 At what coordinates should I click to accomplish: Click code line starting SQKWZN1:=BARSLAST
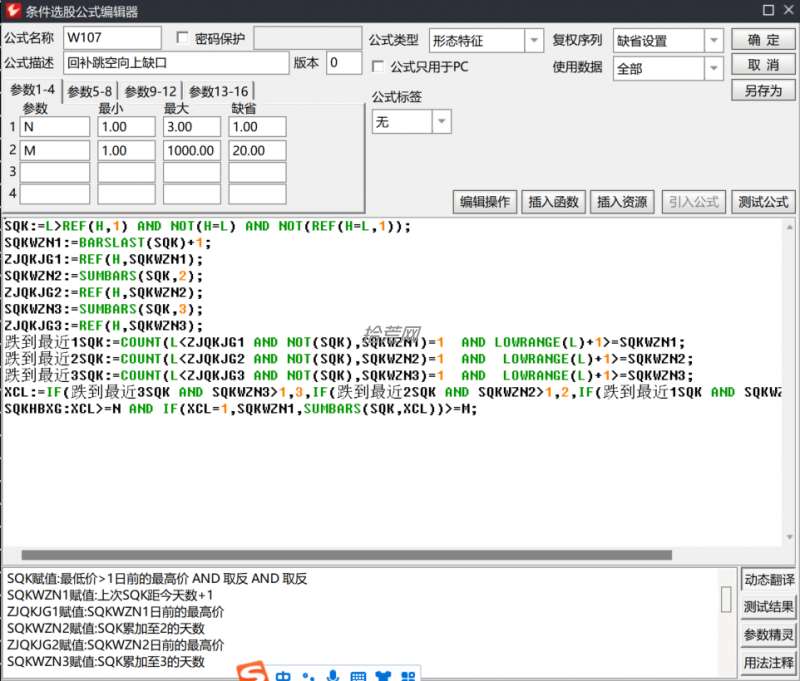108,243
